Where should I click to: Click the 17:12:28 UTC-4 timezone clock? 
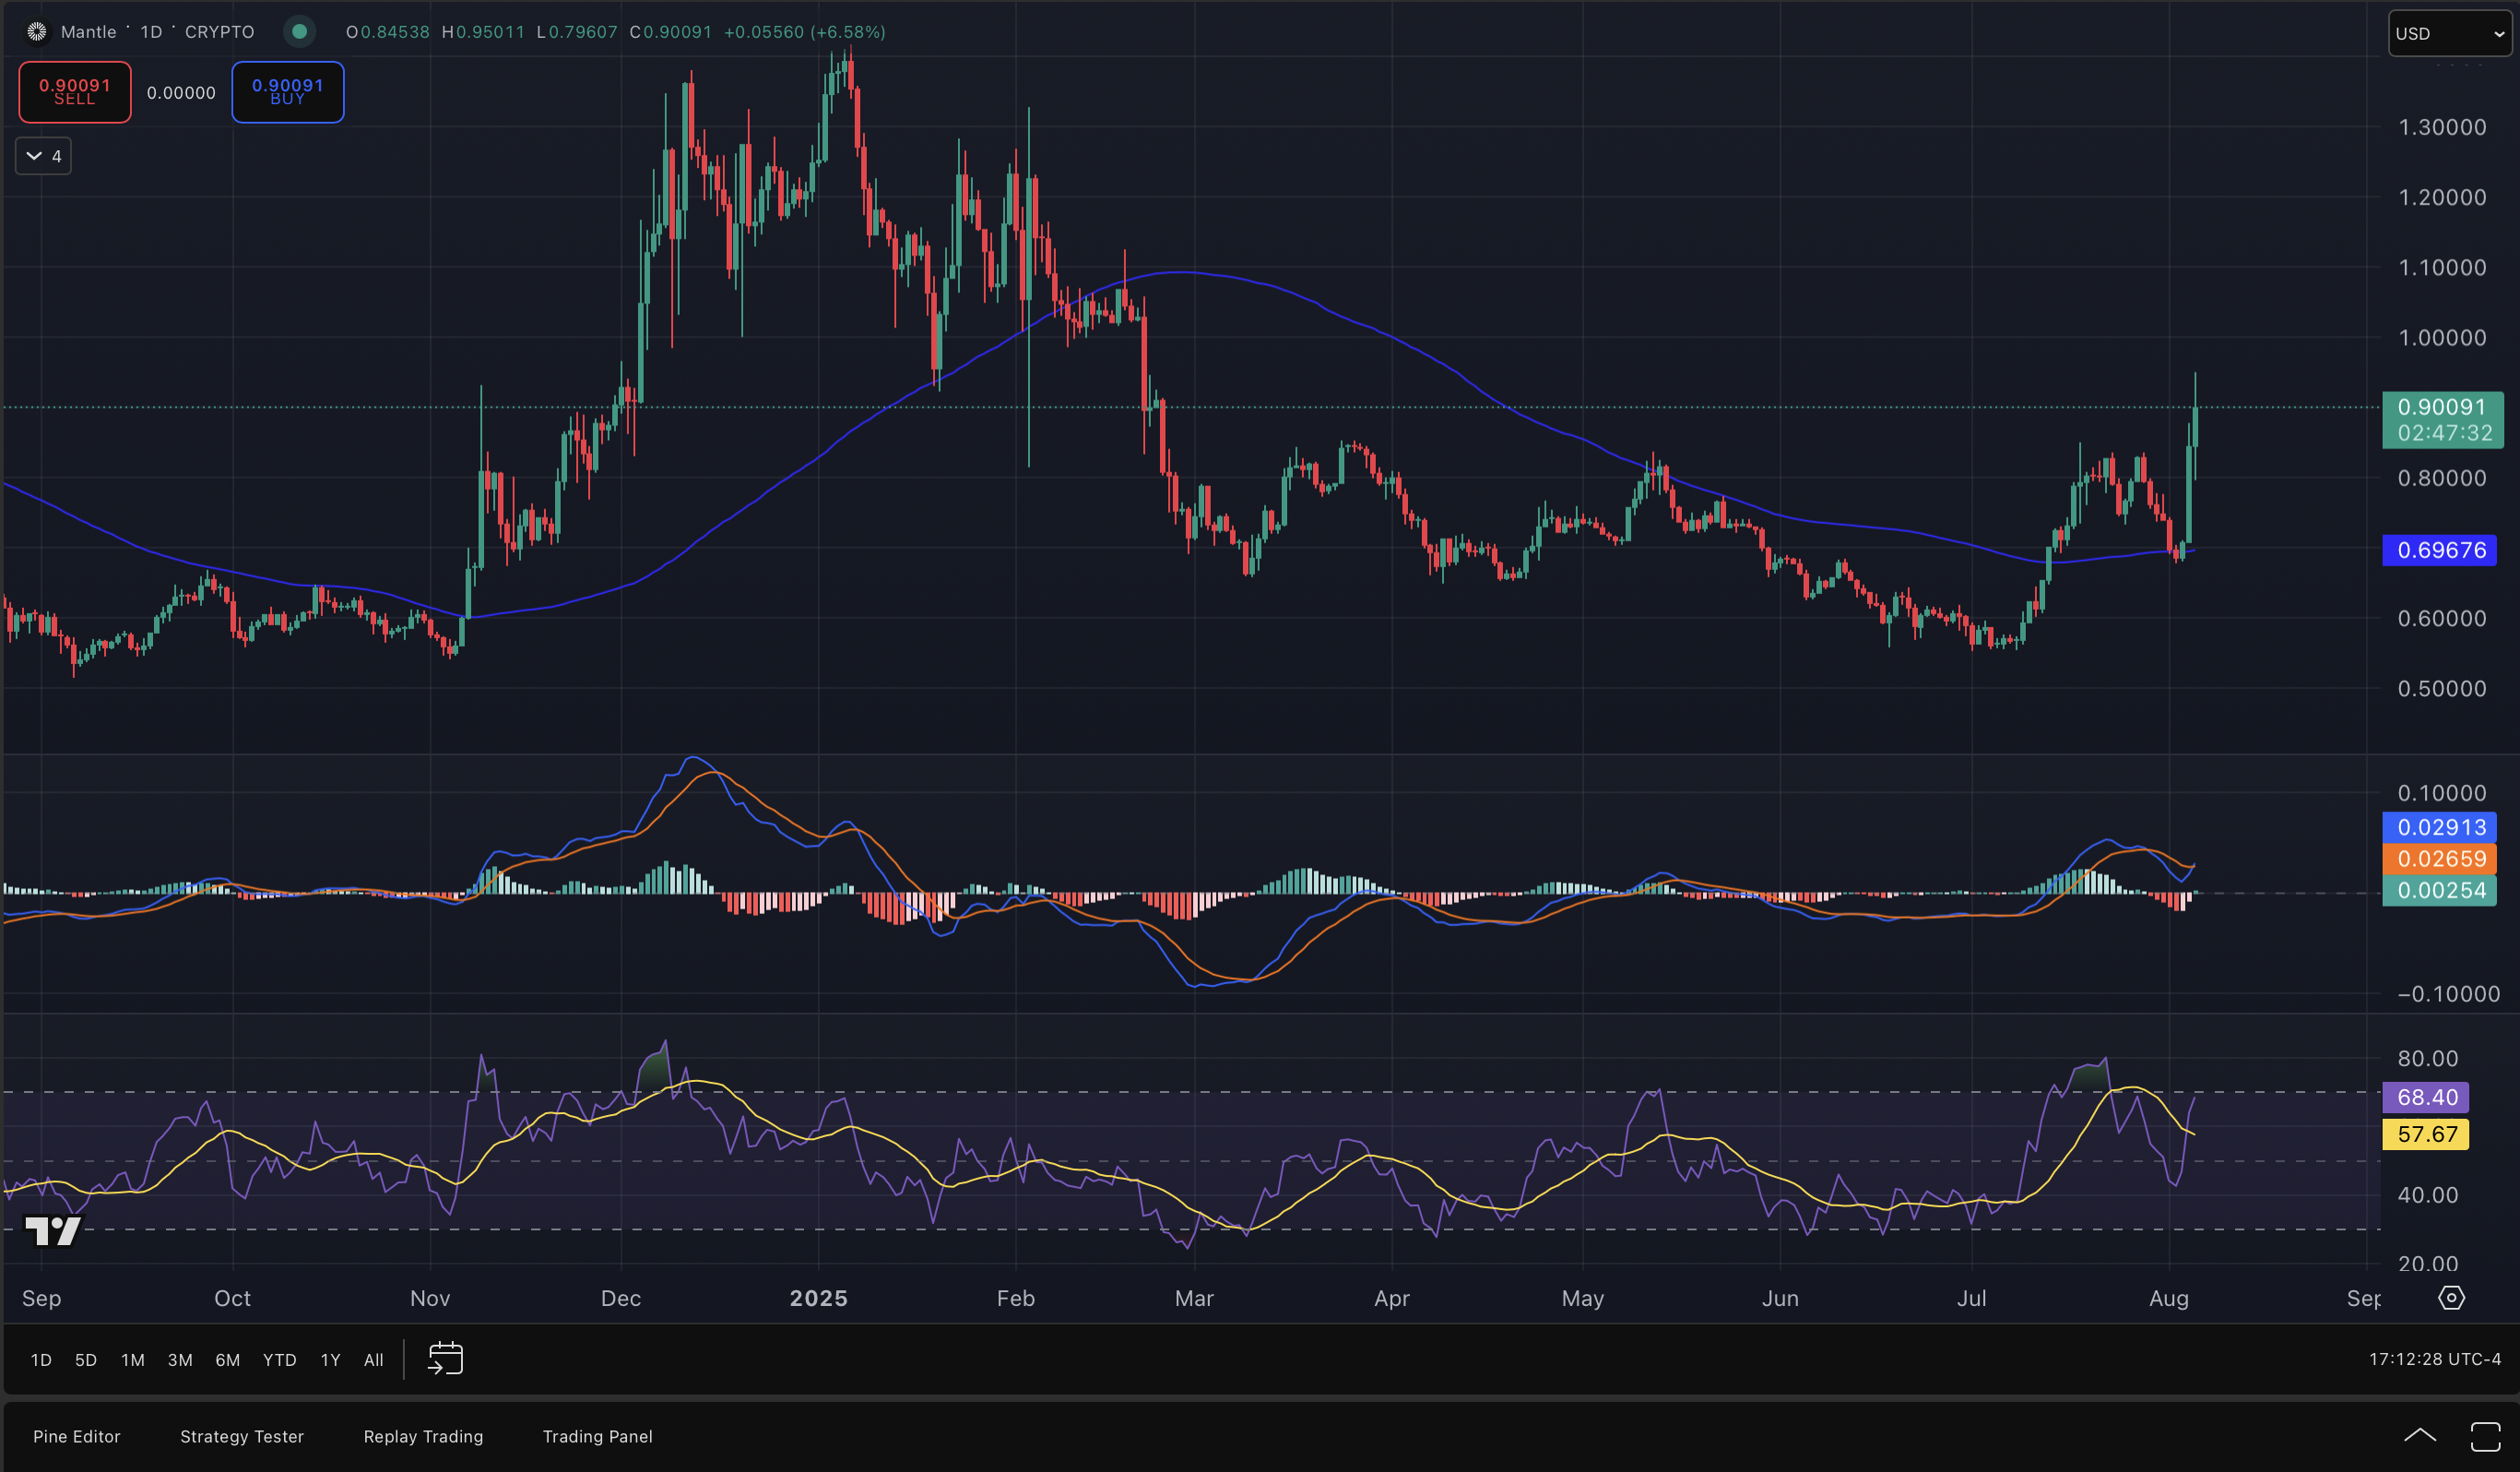(2435, 1359)
